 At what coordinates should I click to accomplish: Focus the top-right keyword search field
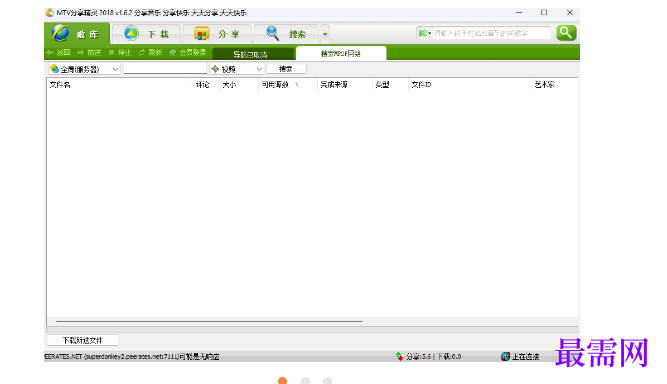pyautogui.click(x=491, y=33)
